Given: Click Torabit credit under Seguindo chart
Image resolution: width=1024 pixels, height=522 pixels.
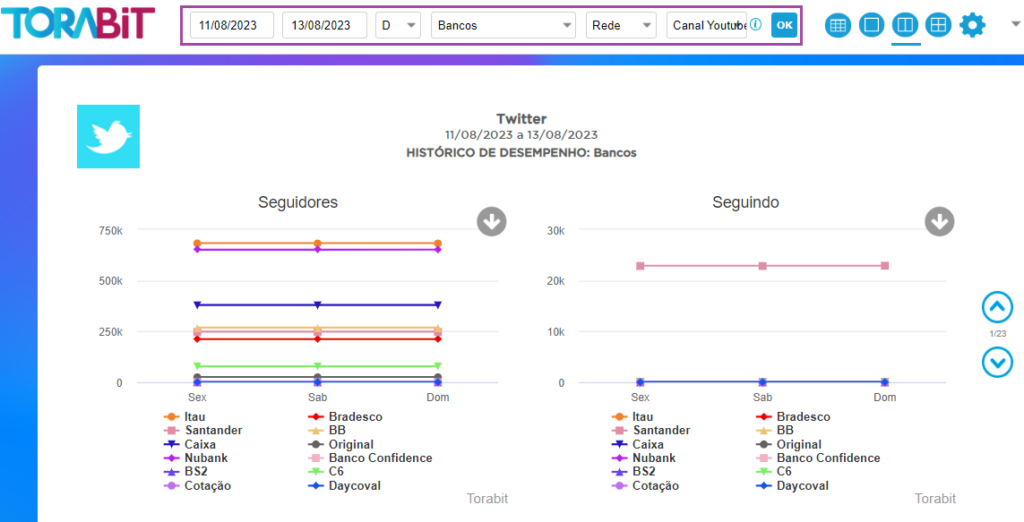Looking at the screenshot, I should click(x=935, y=499).
